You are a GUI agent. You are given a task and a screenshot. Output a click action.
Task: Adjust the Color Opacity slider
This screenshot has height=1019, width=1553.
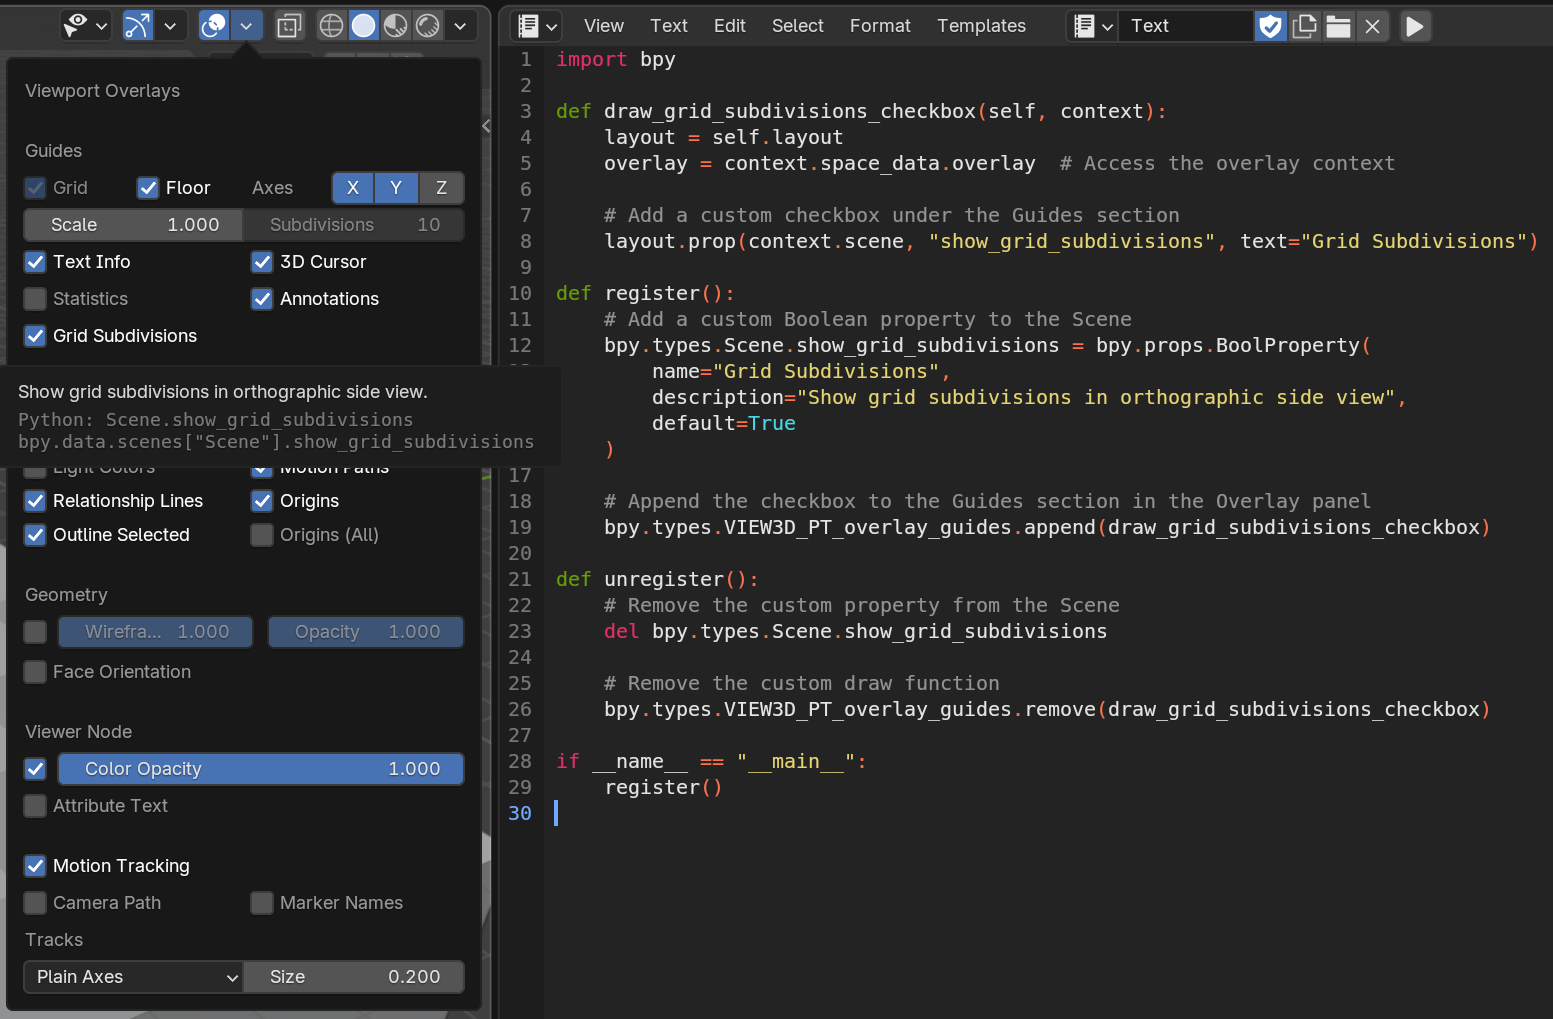(261, 769)
